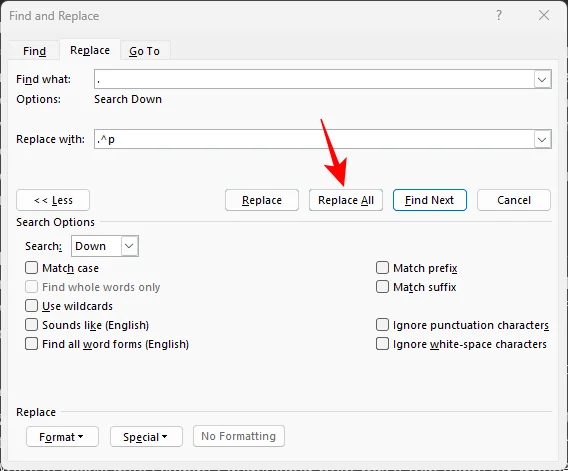Expand the Find what history dropdown
568x471 pixels.
[x=542, y=79]
